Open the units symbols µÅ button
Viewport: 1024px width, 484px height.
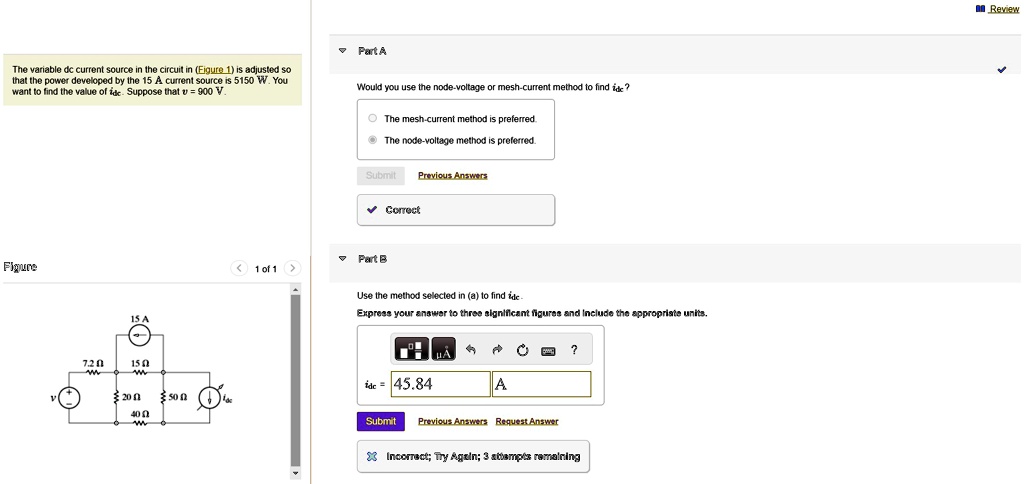[x=443, y=350]
